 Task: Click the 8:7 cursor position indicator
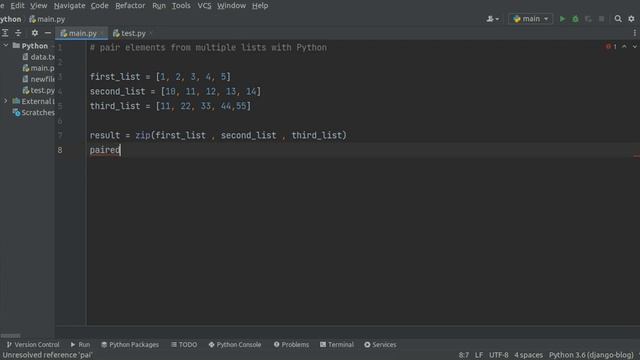pos(463,355)
